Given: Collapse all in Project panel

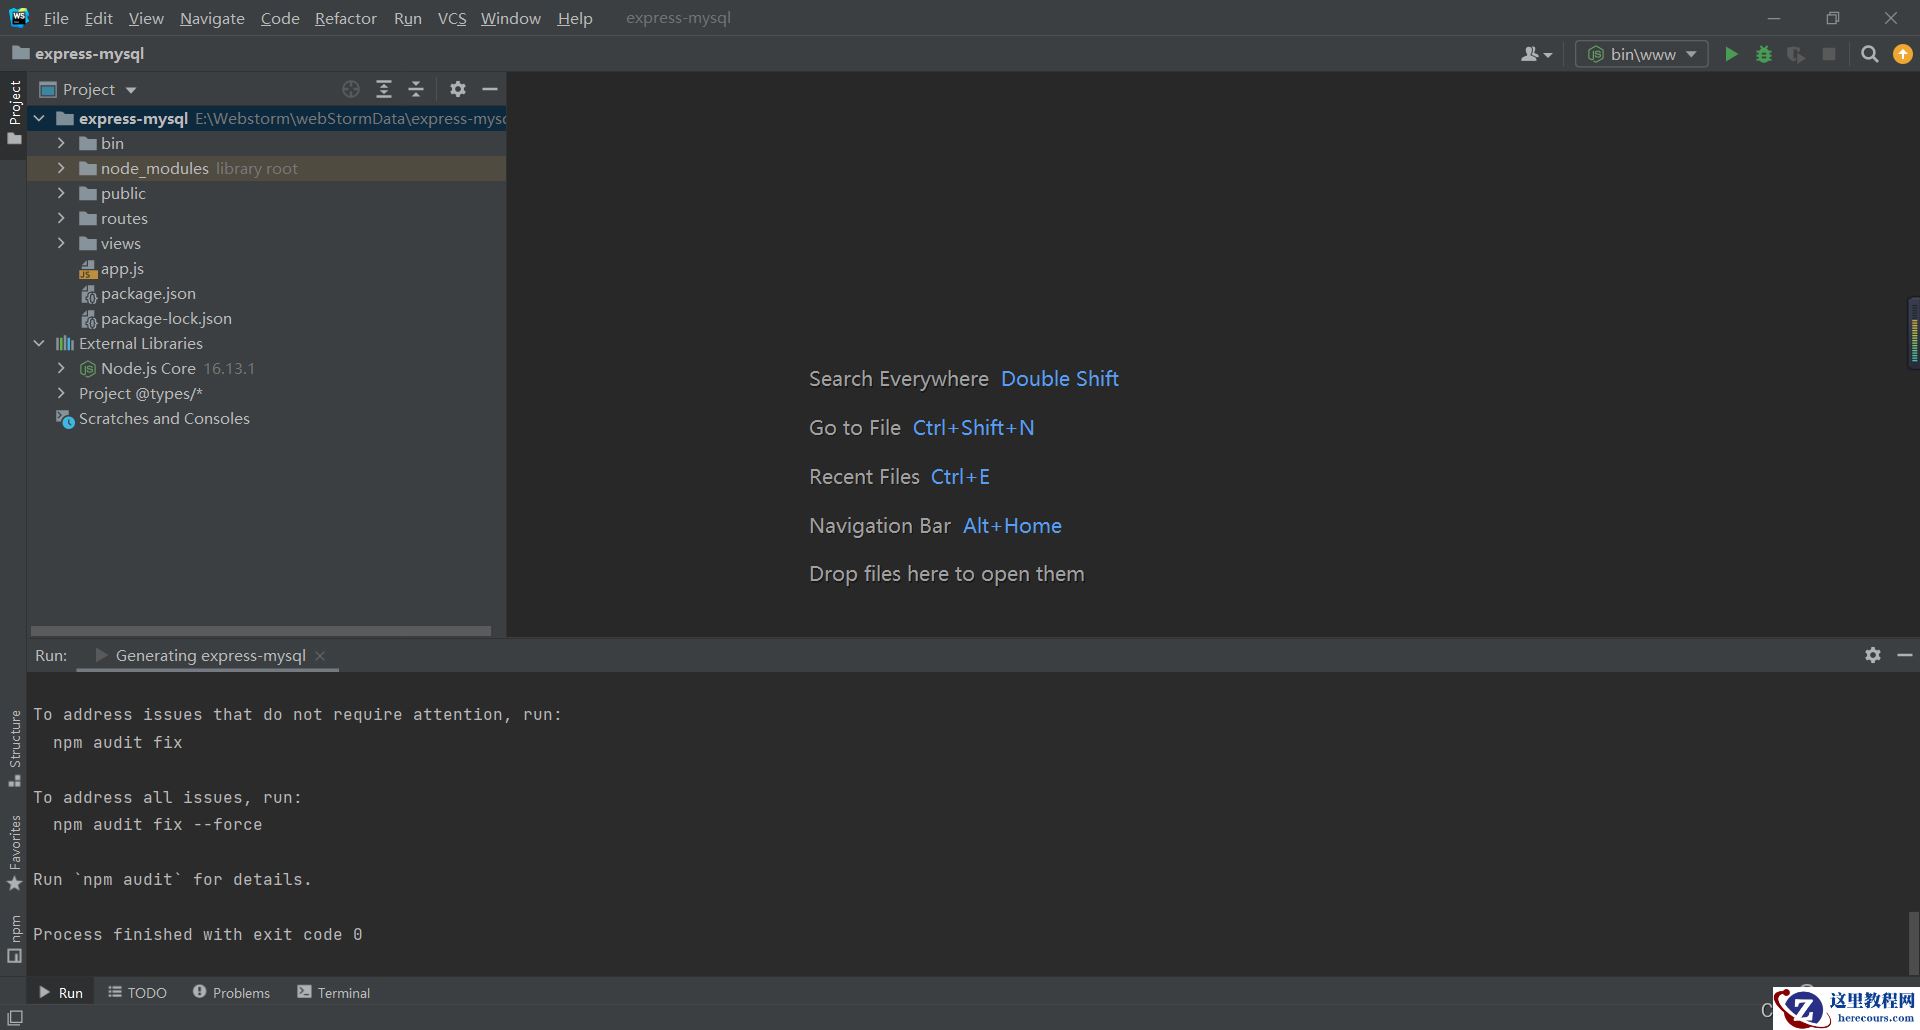Looking at the screenshot, I should tap(416, 89).
